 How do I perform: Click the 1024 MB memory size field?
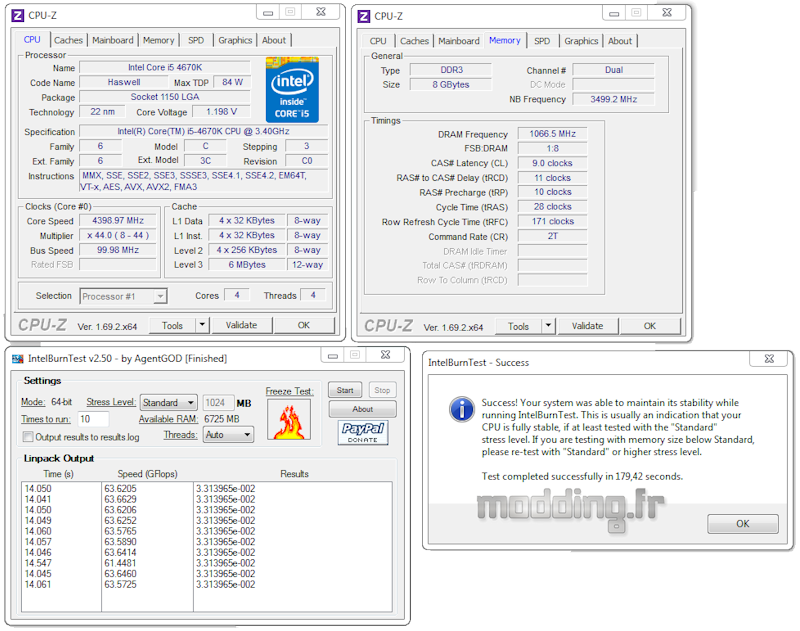pyautogui.click(x=218, y=402)
